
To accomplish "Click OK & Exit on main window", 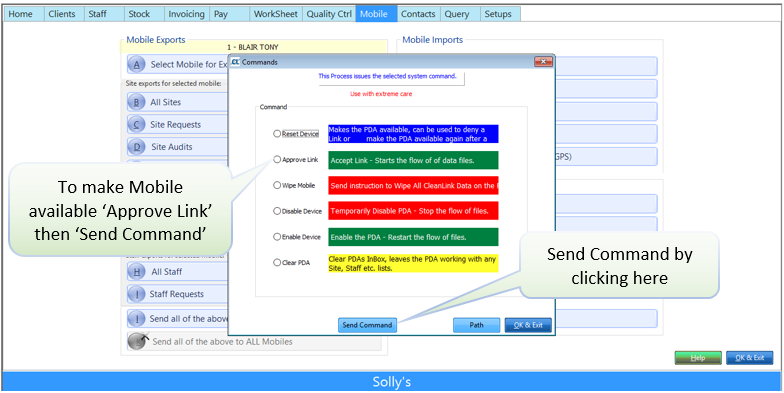I will coord(750,358).
